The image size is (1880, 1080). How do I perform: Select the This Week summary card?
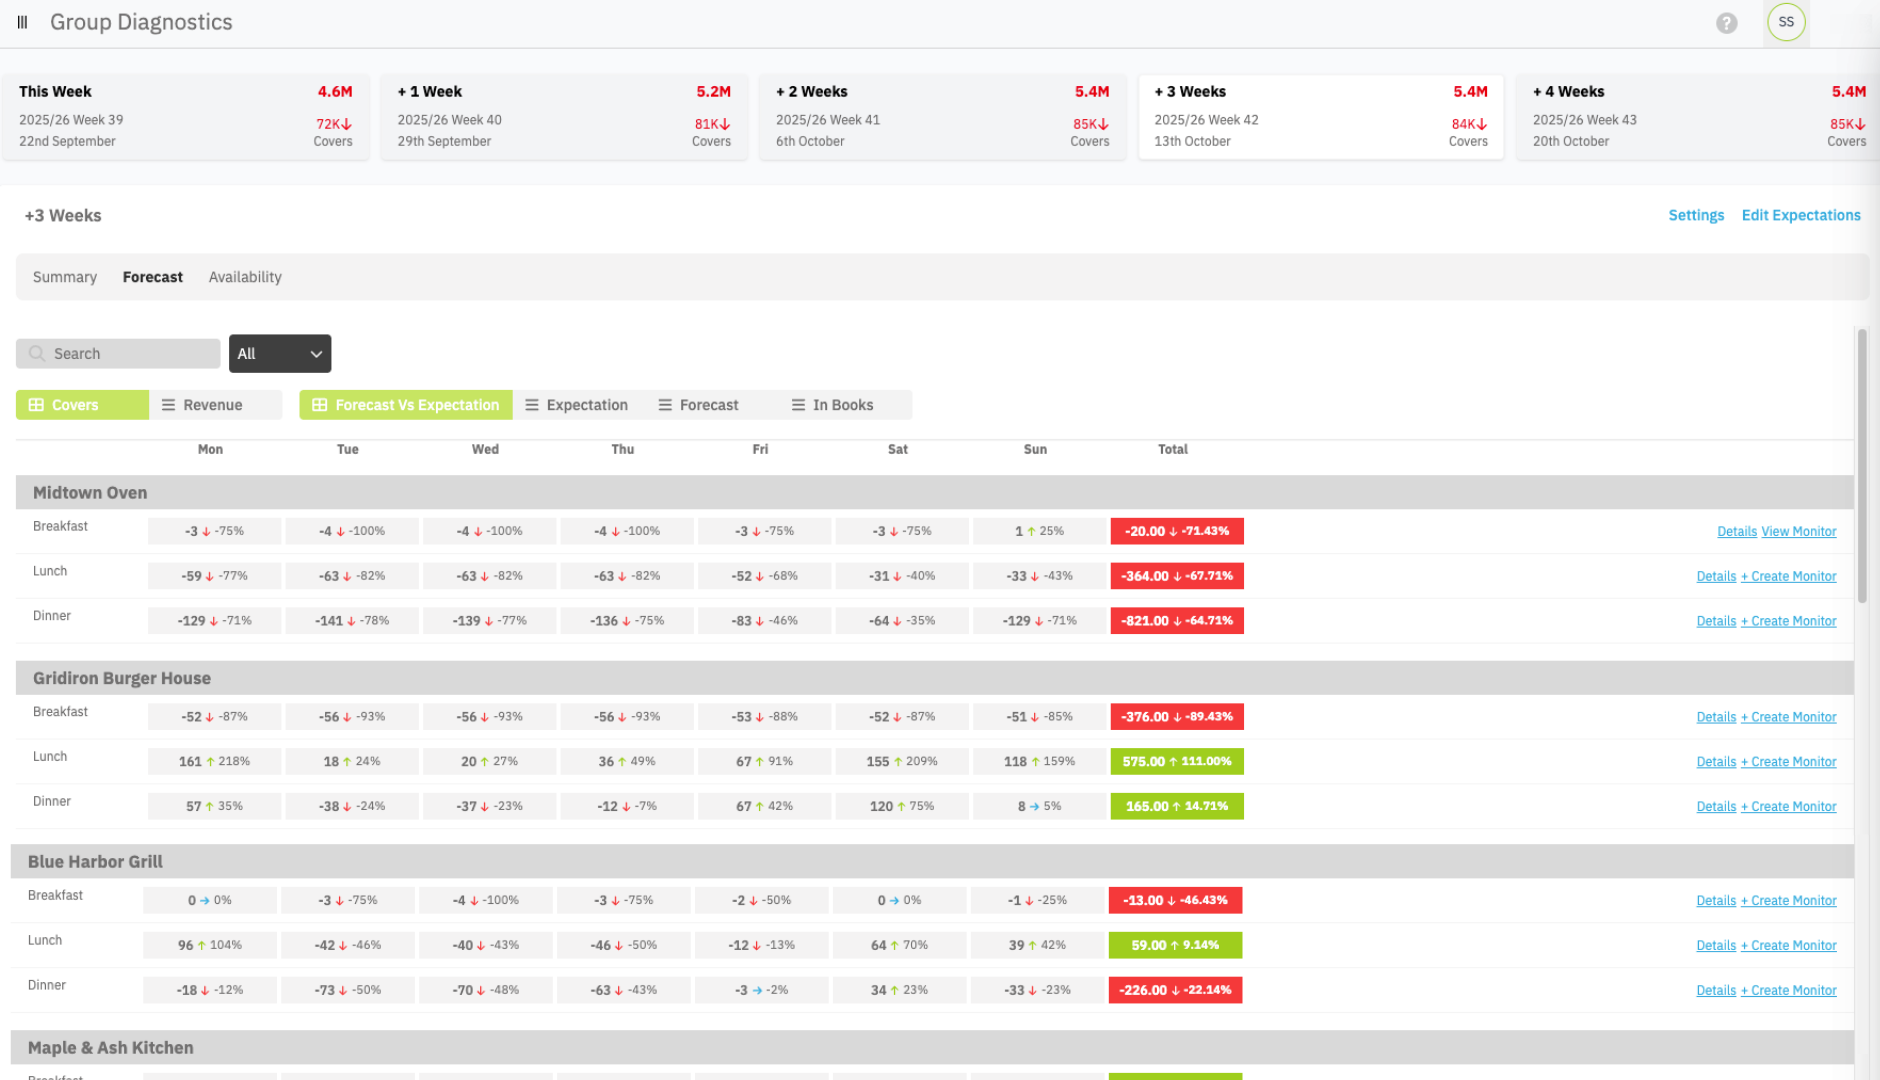click(186, 116)
